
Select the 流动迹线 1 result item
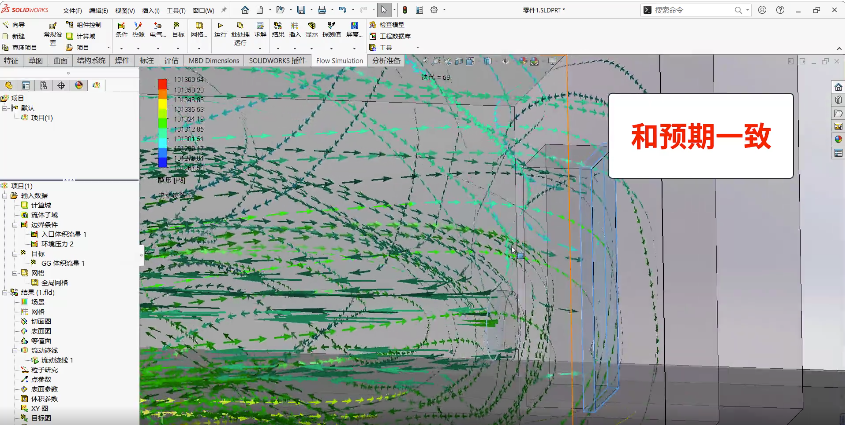click(52, 360)
